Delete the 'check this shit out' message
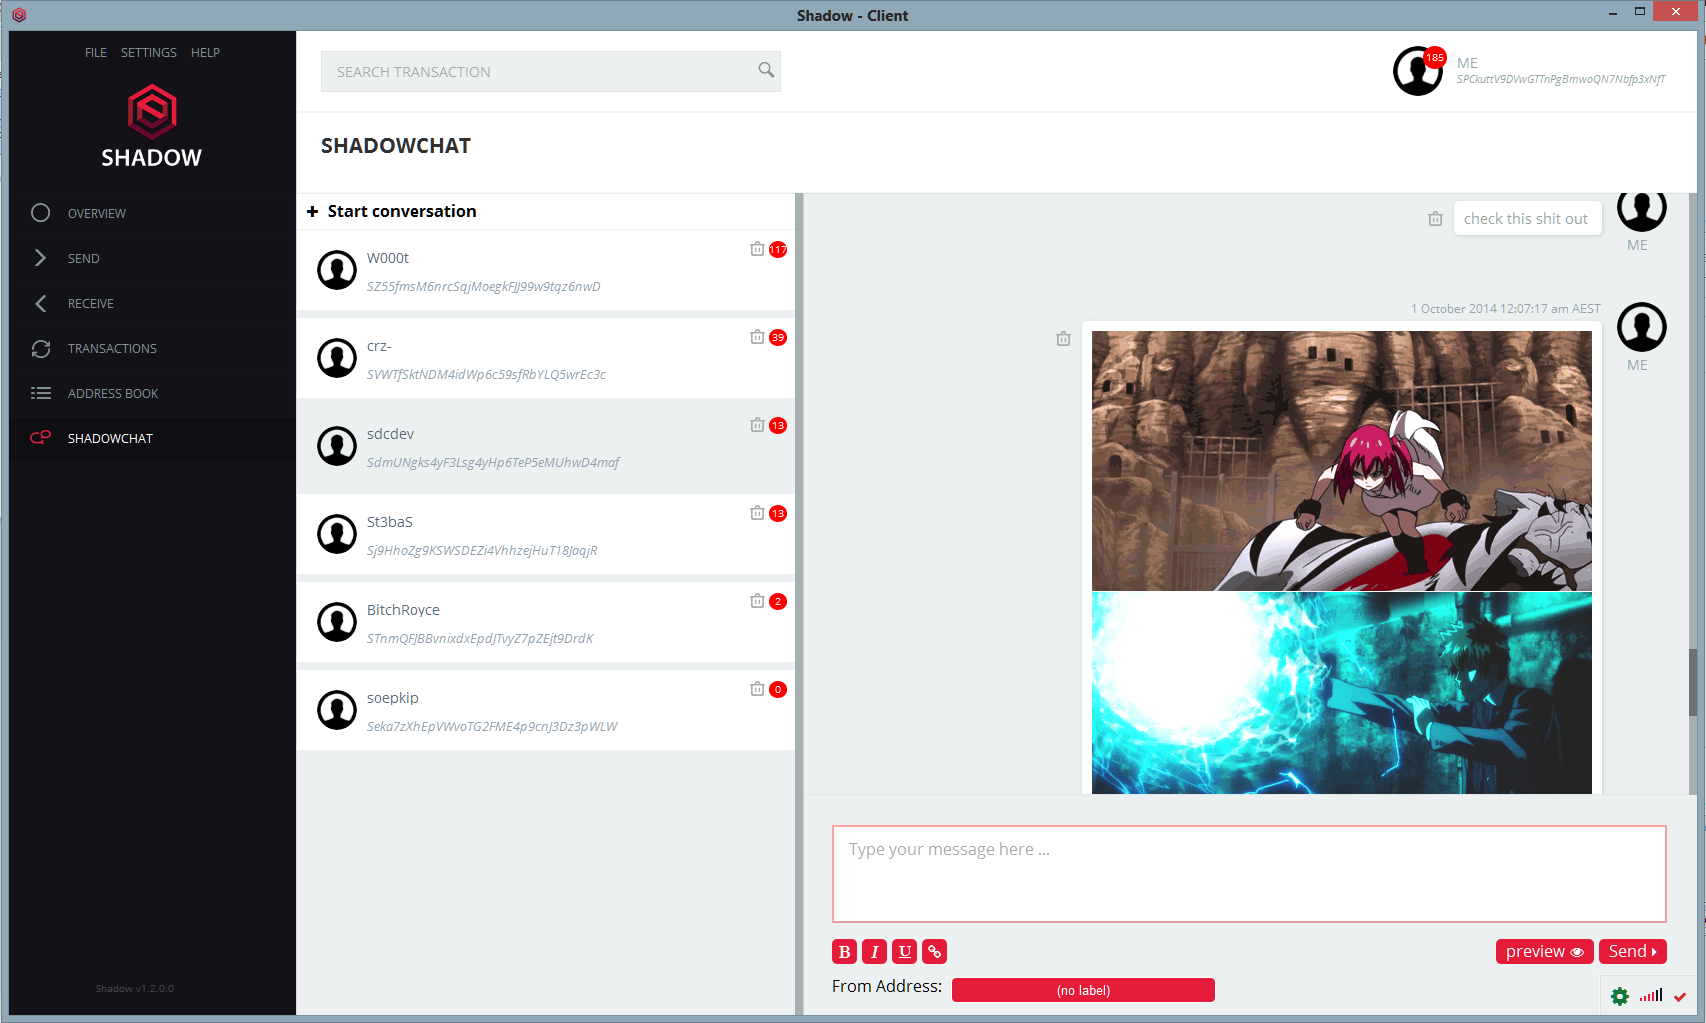 [x=1435, y=219]
